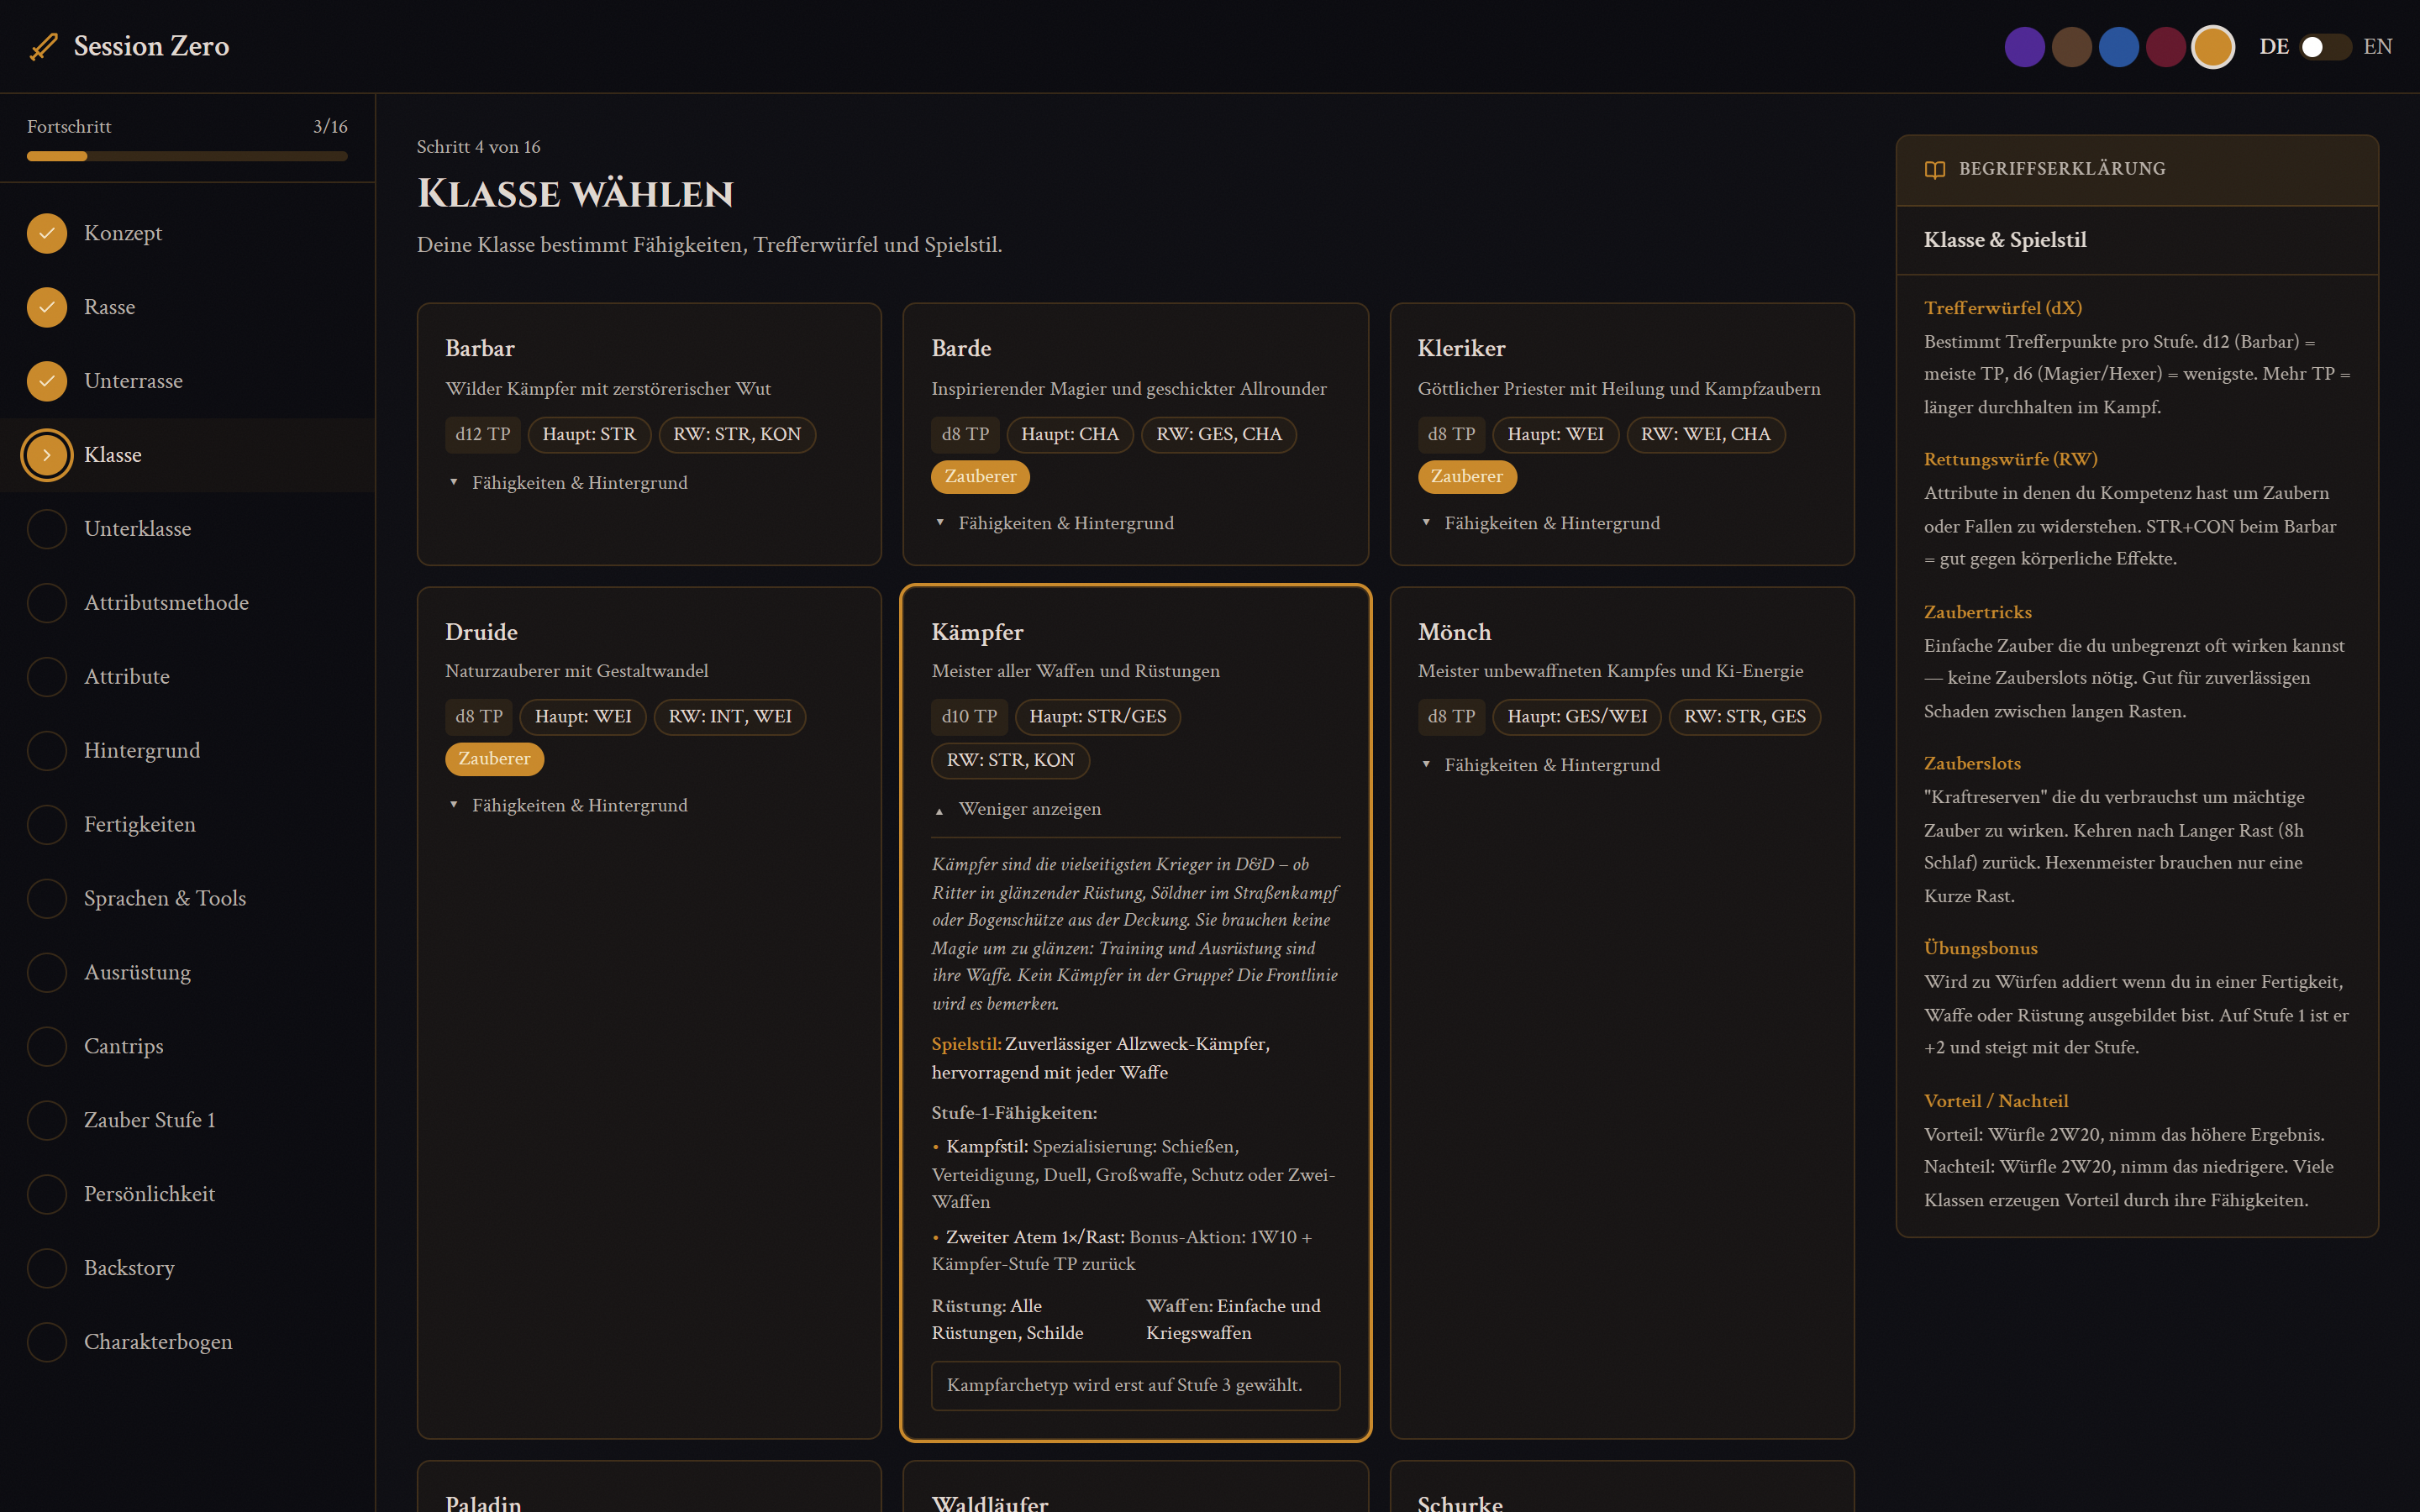Image resolution: width=2420 pixels, height=1512 pixels.
Task: Click the Backstory step circle icon
Action: tap(47, 1269)
